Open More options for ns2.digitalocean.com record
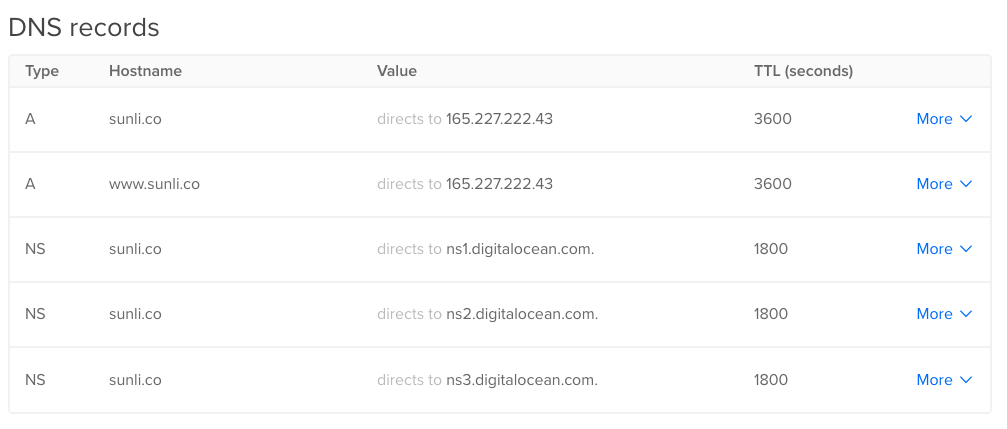Viewport: 1007px width, 429px height. (x=943, y=314)
